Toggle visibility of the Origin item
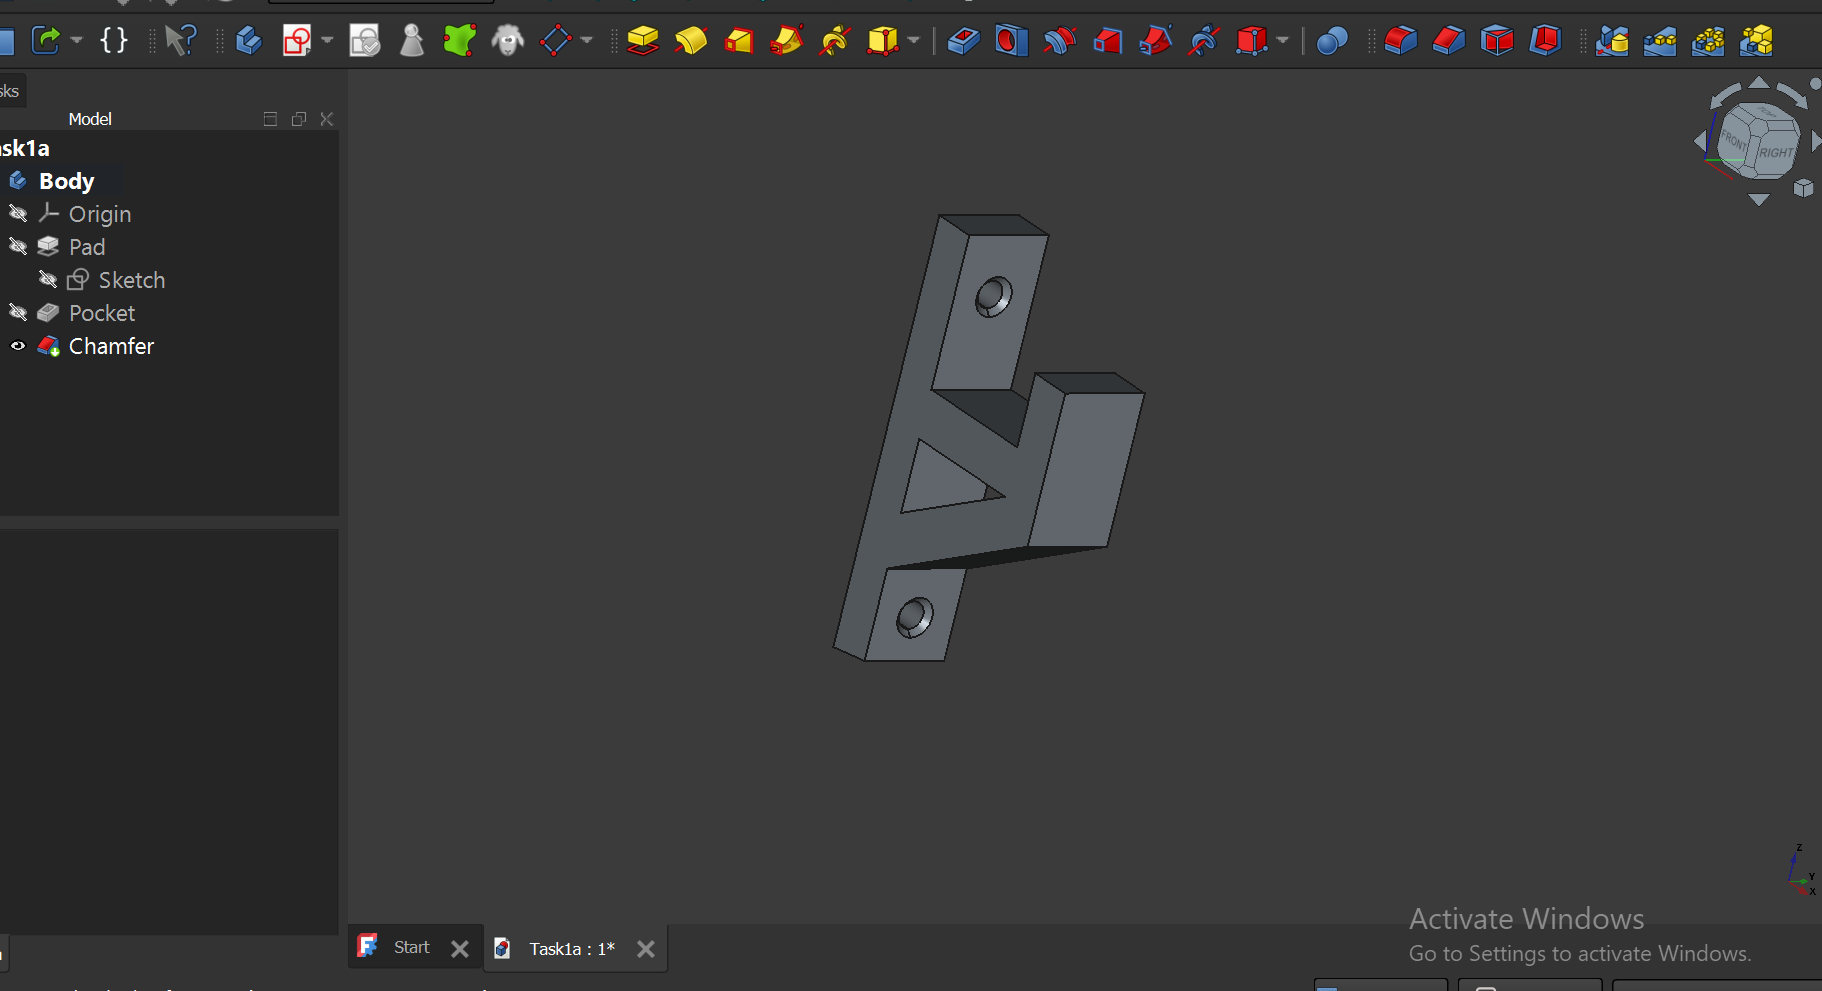This screenshot has height=991, width=1822. (18, 214)
